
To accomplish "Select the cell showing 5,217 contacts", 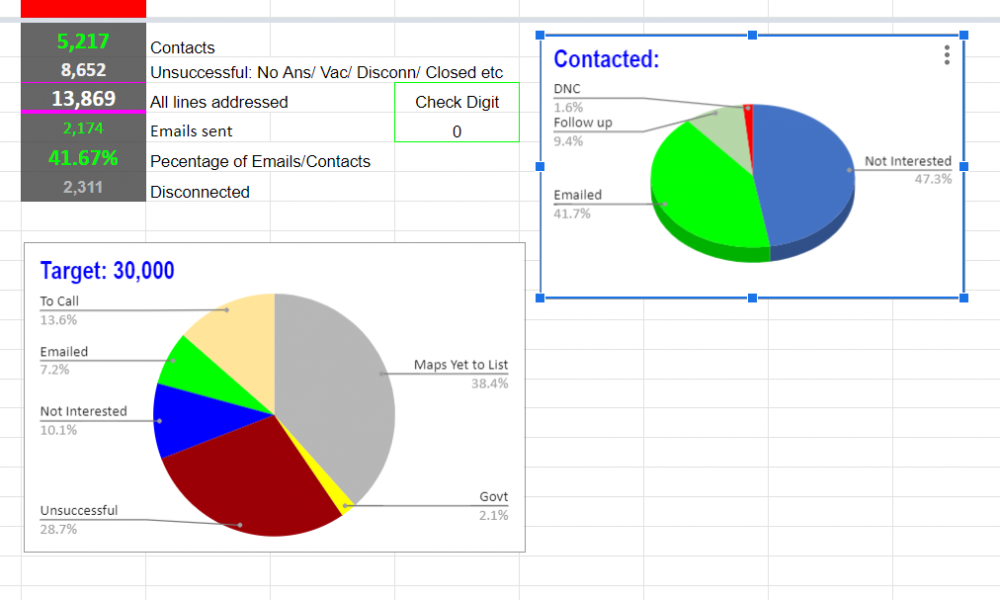I will (83, 42).
